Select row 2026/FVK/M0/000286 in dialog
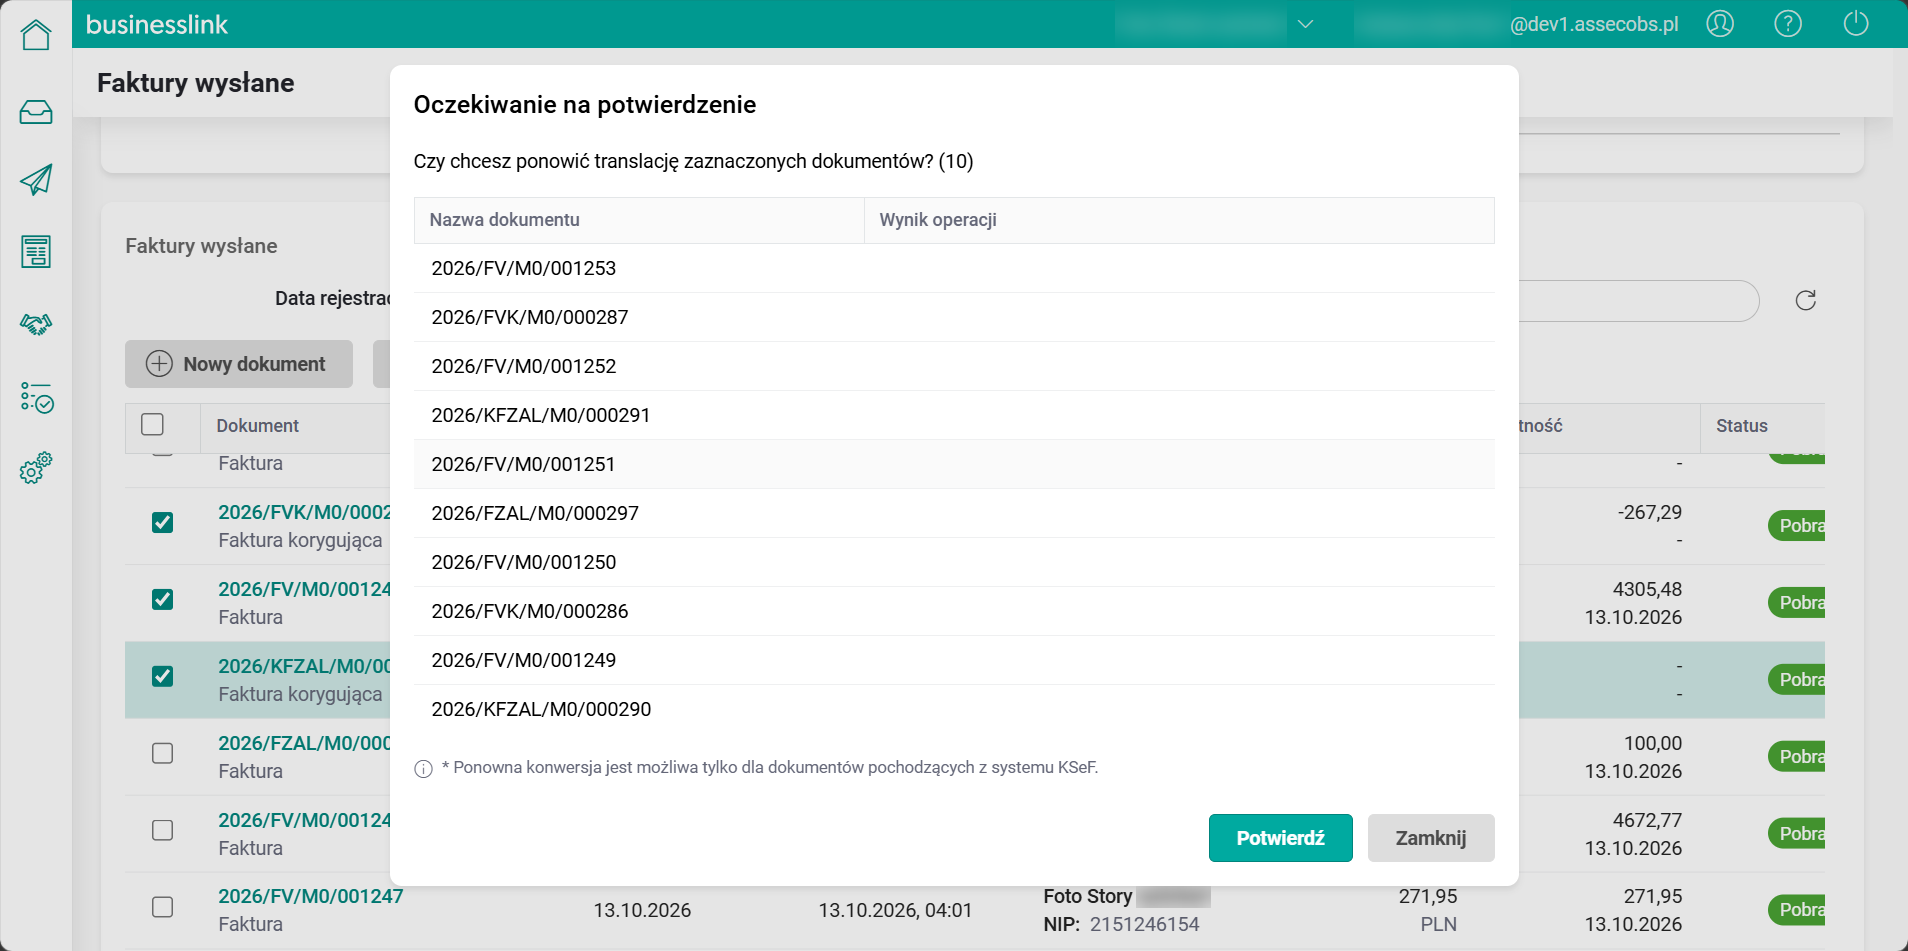Image resolution: width=1908 pixels, height=951 pixels. (x=954, y=611)
